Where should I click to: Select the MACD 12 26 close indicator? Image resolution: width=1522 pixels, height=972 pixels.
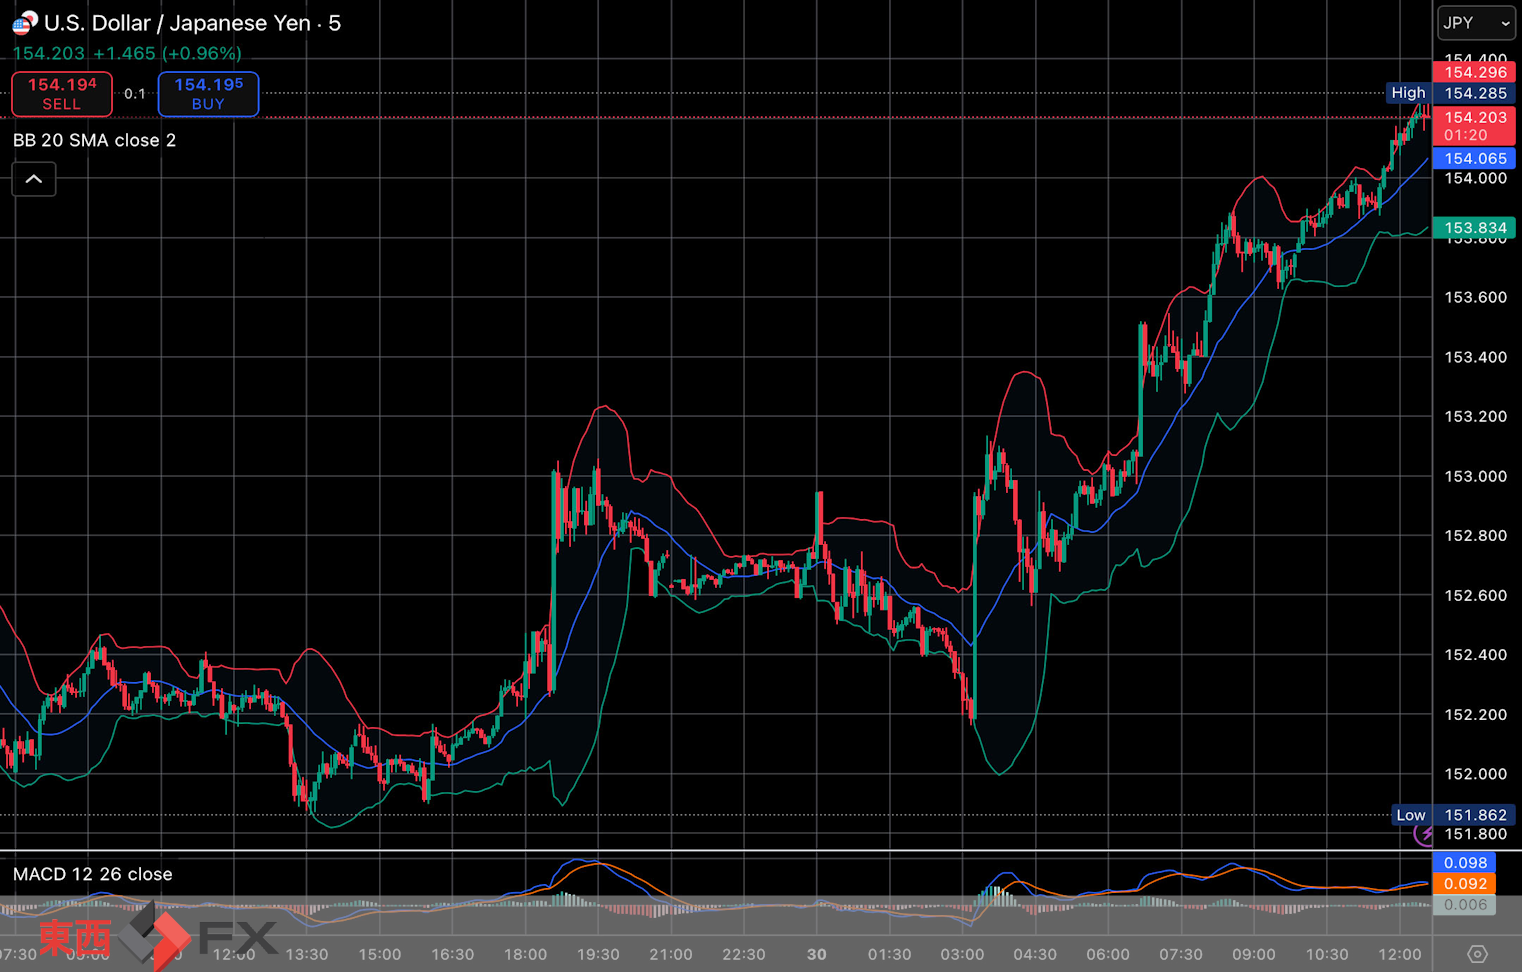click(92, 874)
